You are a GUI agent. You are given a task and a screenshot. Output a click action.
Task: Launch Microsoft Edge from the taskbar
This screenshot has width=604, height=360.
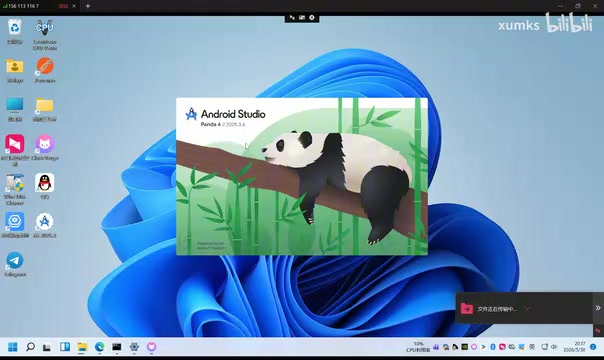click(100, 347)
